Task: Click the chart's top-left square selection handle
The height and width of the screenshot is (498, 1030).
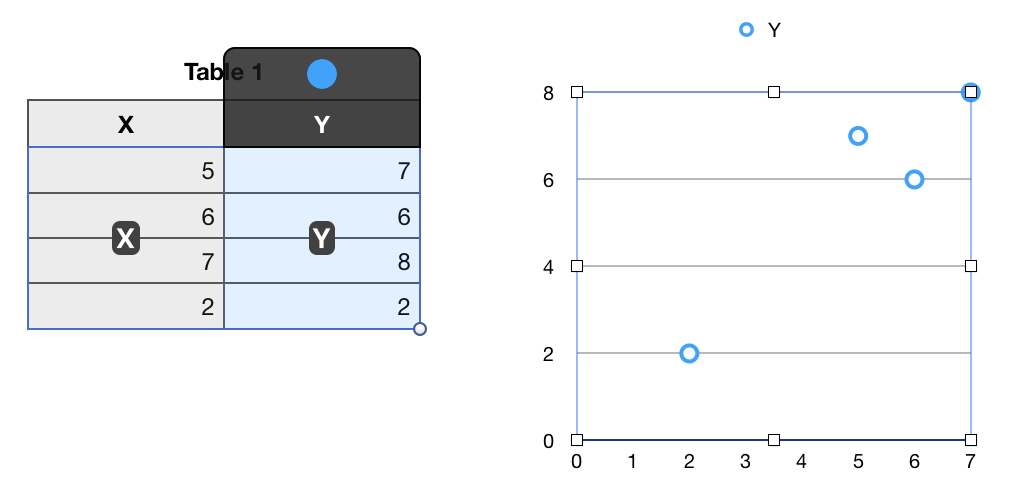Action: (x=577, y=92)
